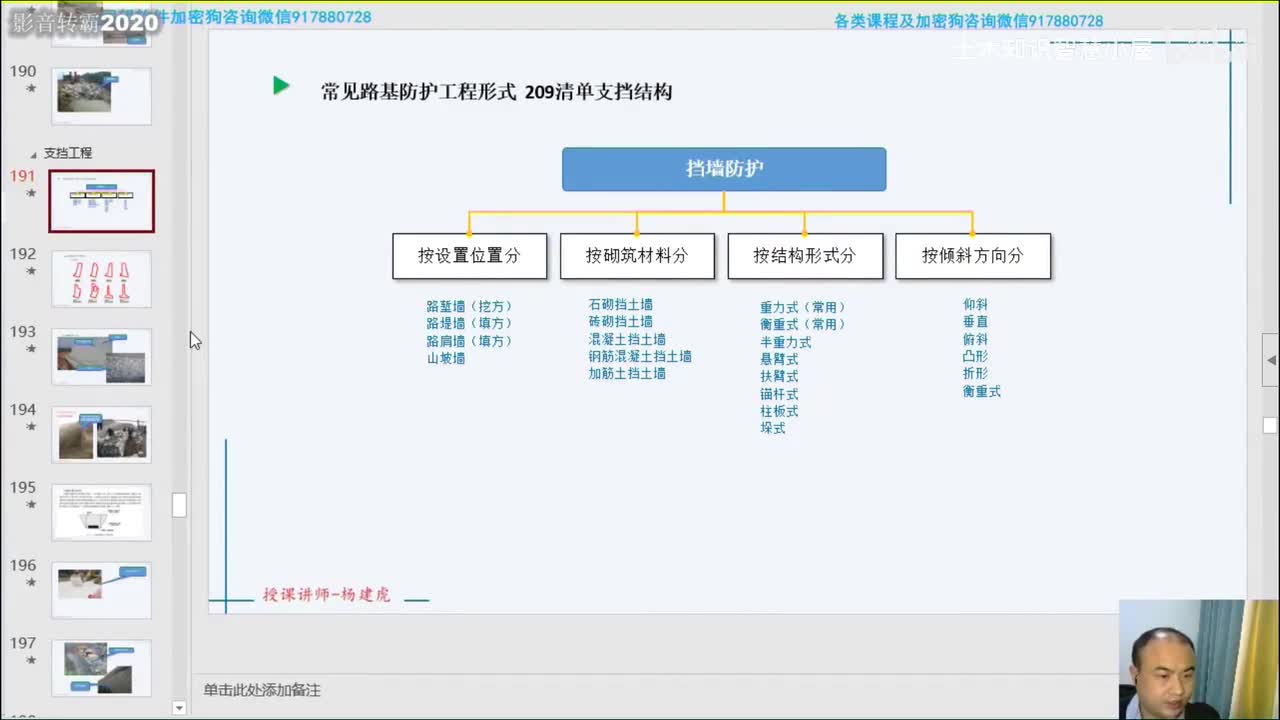Screen dimensions: 1280x720
Task: Click the text 路堑墙（挖方）
Action: pyautogui.click(x=469, y=306)
